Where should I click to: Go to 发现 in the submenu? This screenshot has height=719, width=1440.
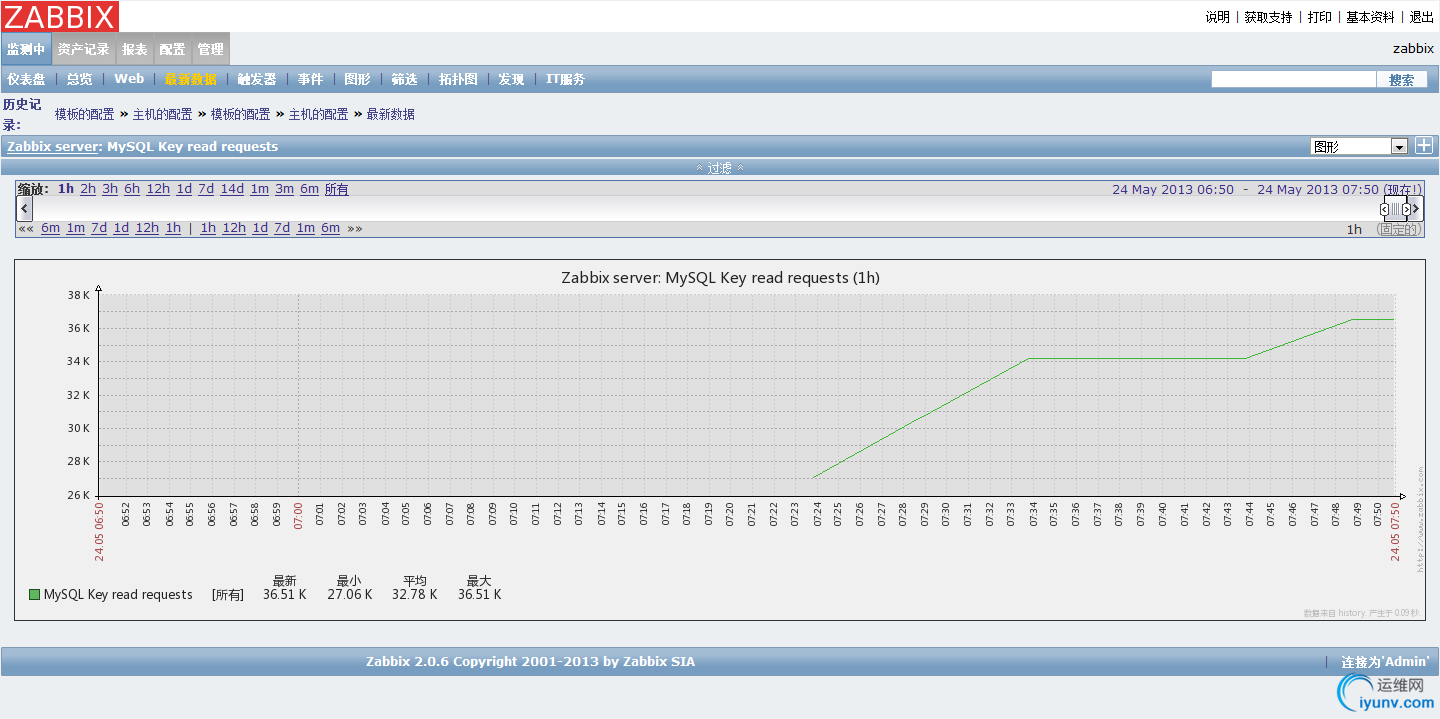[511, 79]
